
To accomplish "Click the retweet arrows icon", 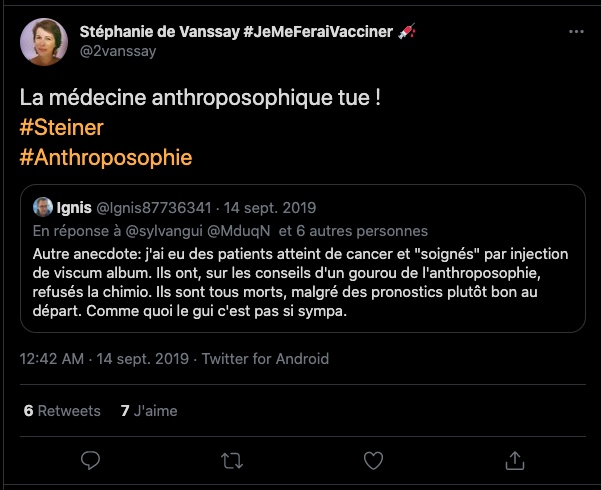I will point(231,460).
